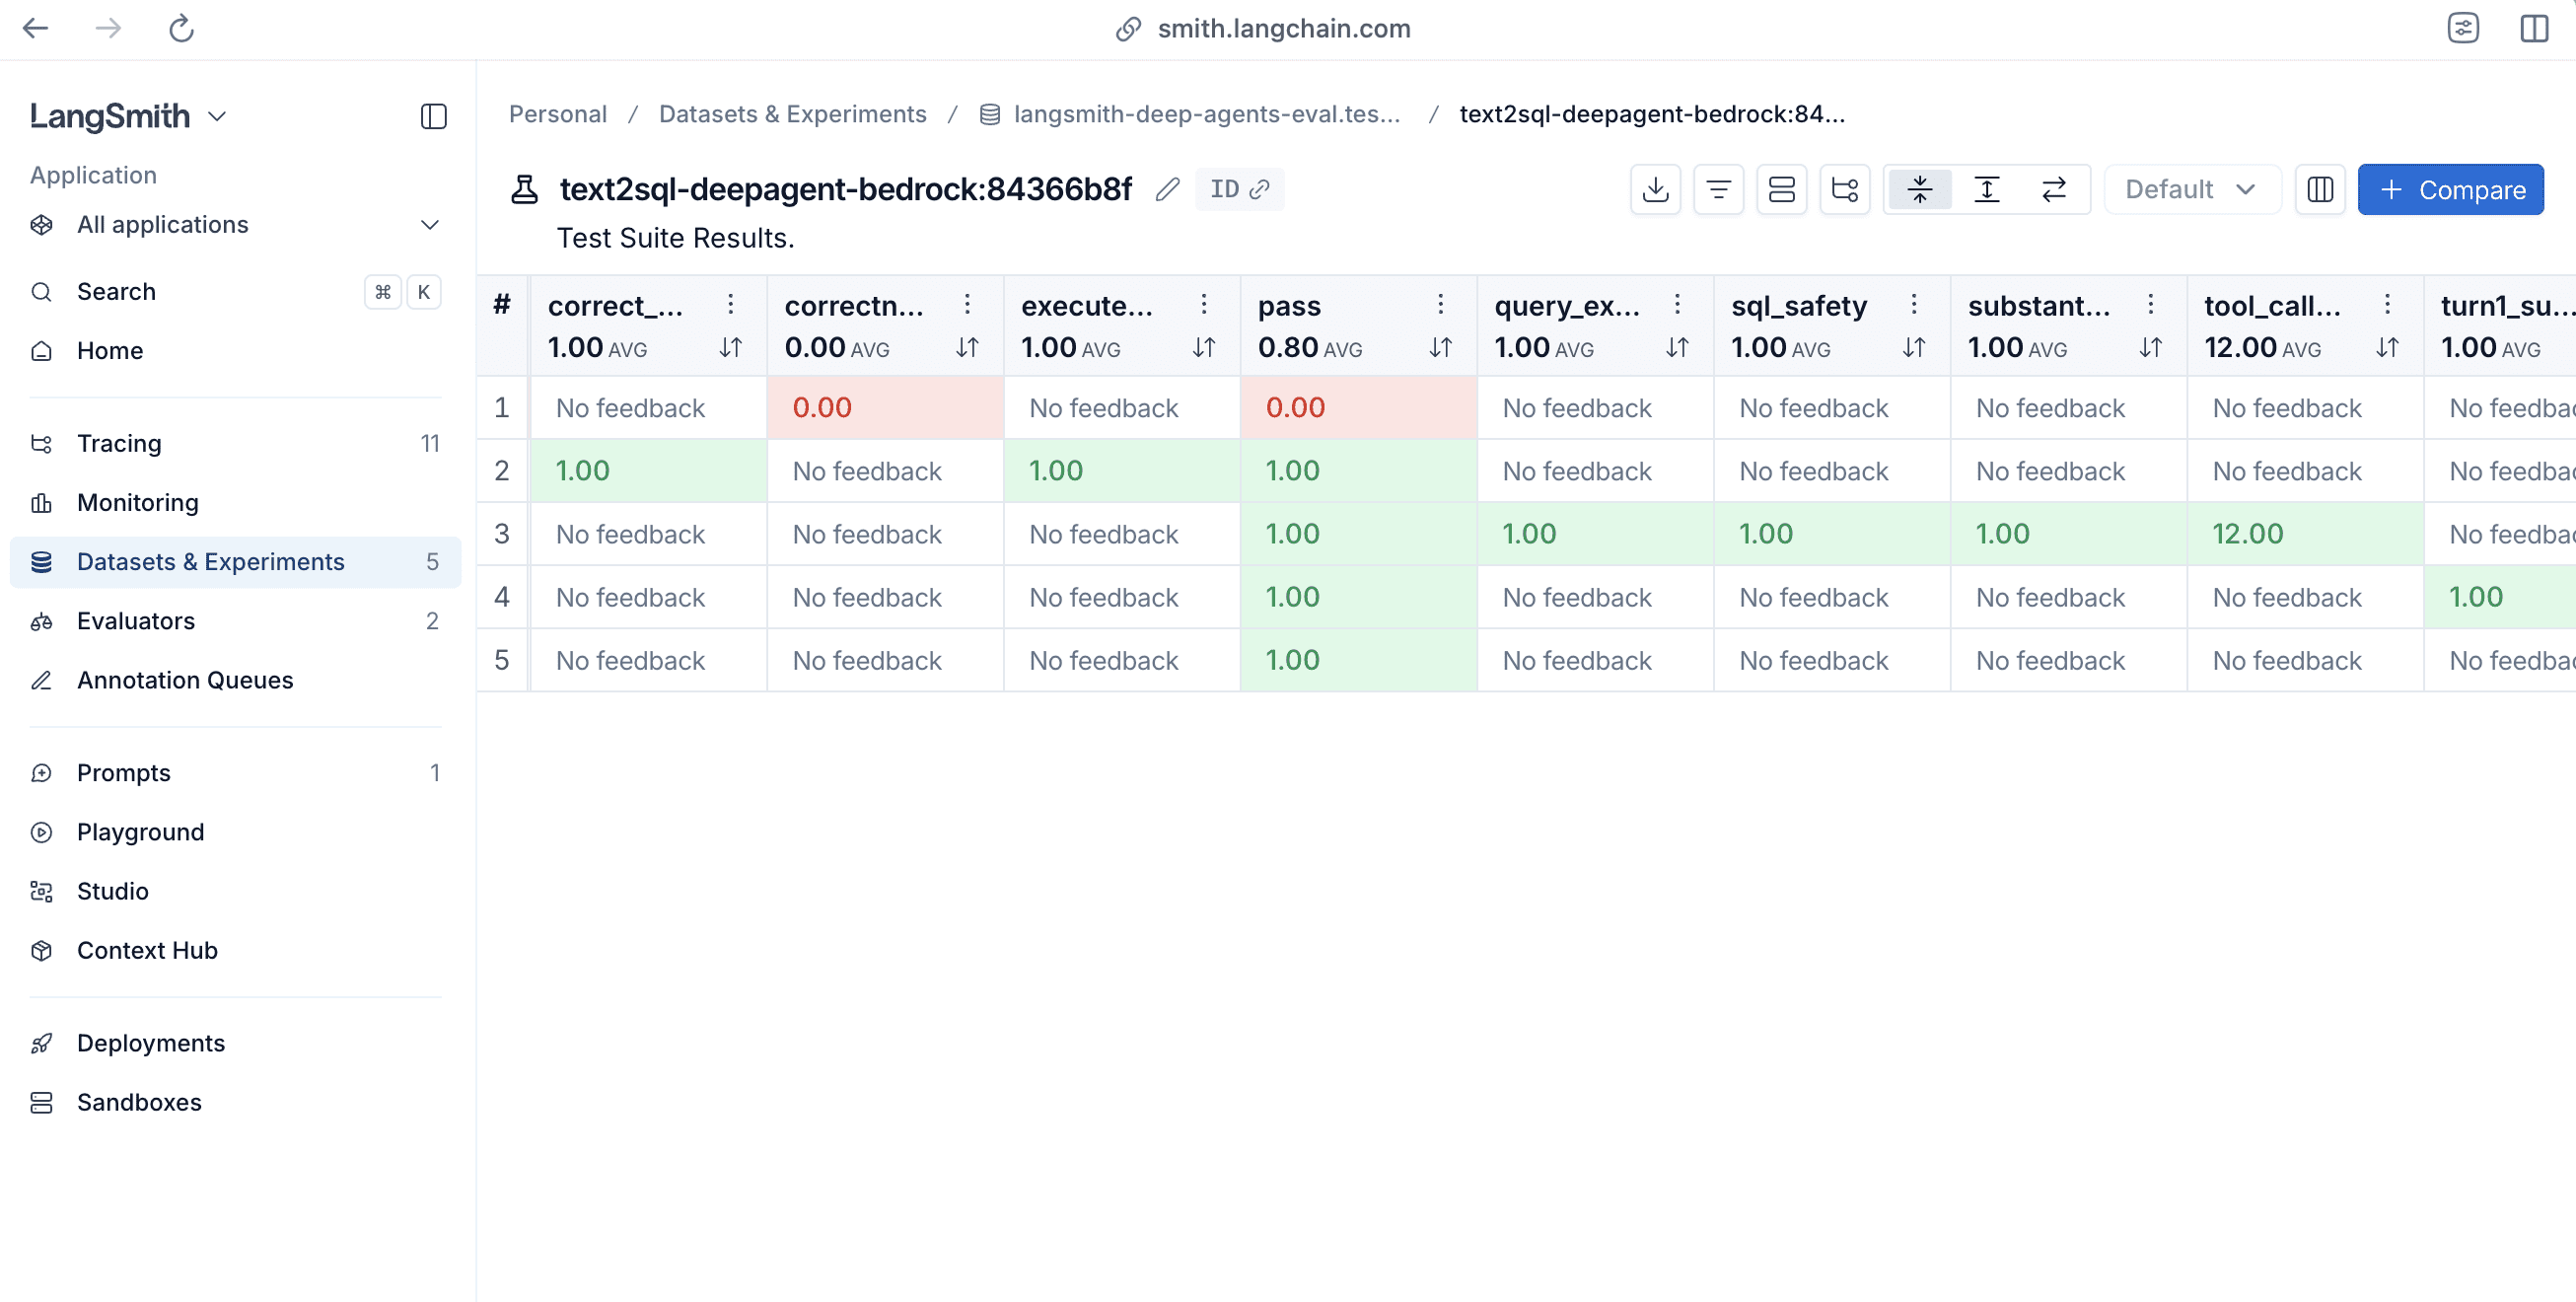Edit experiment name with pencil icon
Image resolution: width=2576 pixels, height=1302 pixels.
1167,189
